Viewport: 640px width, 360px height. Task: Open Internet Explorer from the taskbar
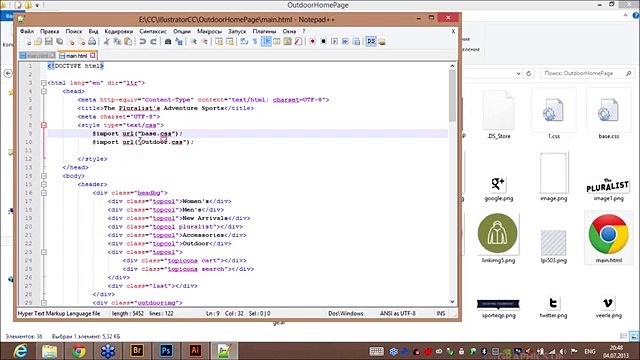click(x=20, y=351)
